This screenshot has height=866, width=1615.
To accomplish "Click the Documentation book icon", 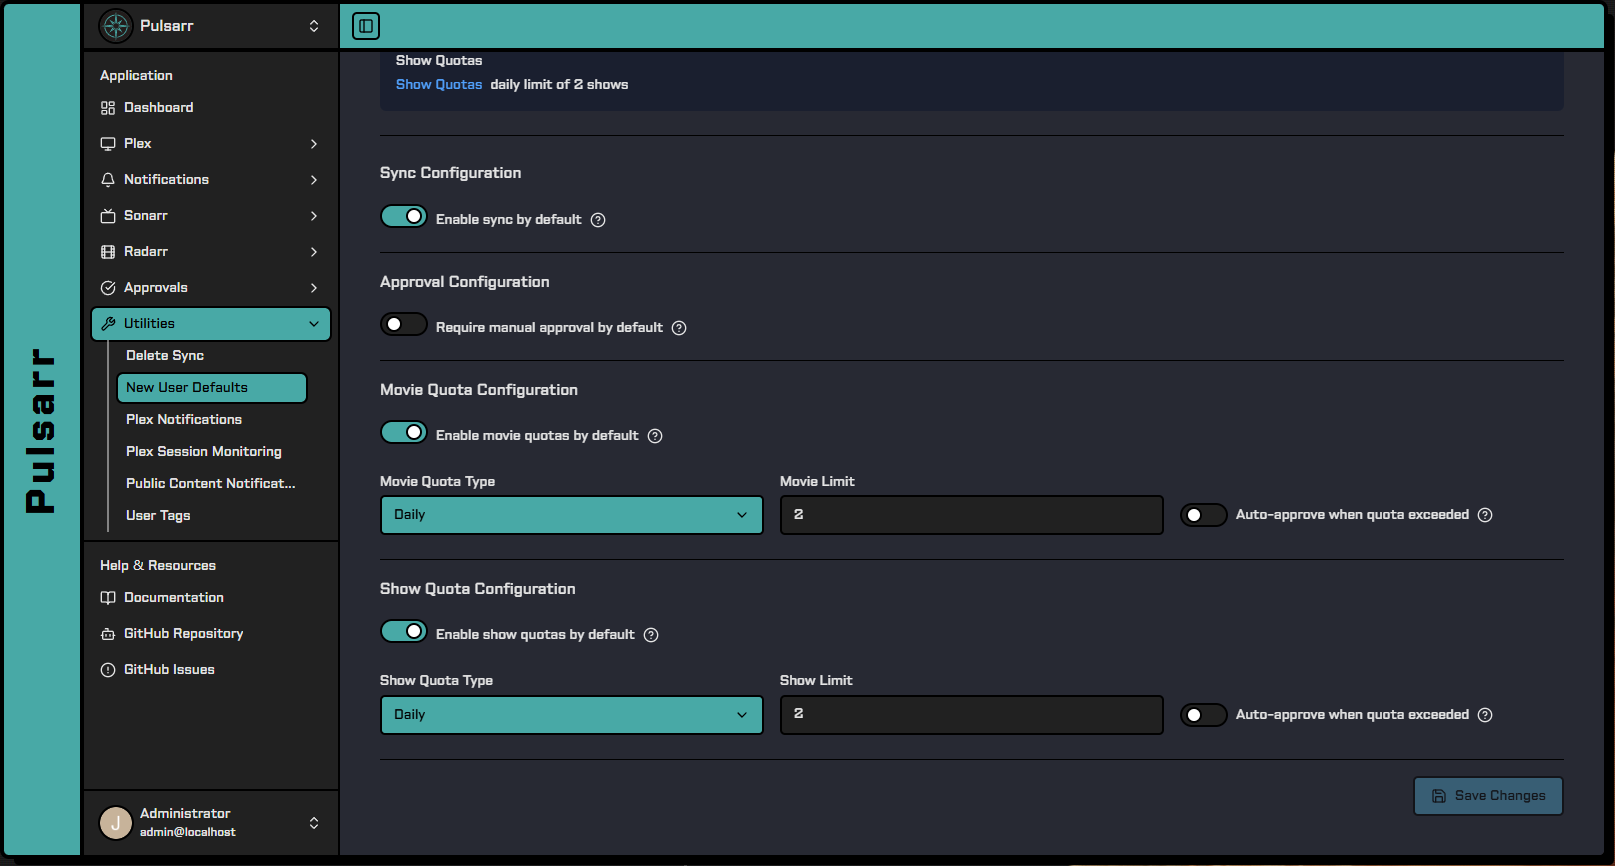I will (x=108, y=598).
